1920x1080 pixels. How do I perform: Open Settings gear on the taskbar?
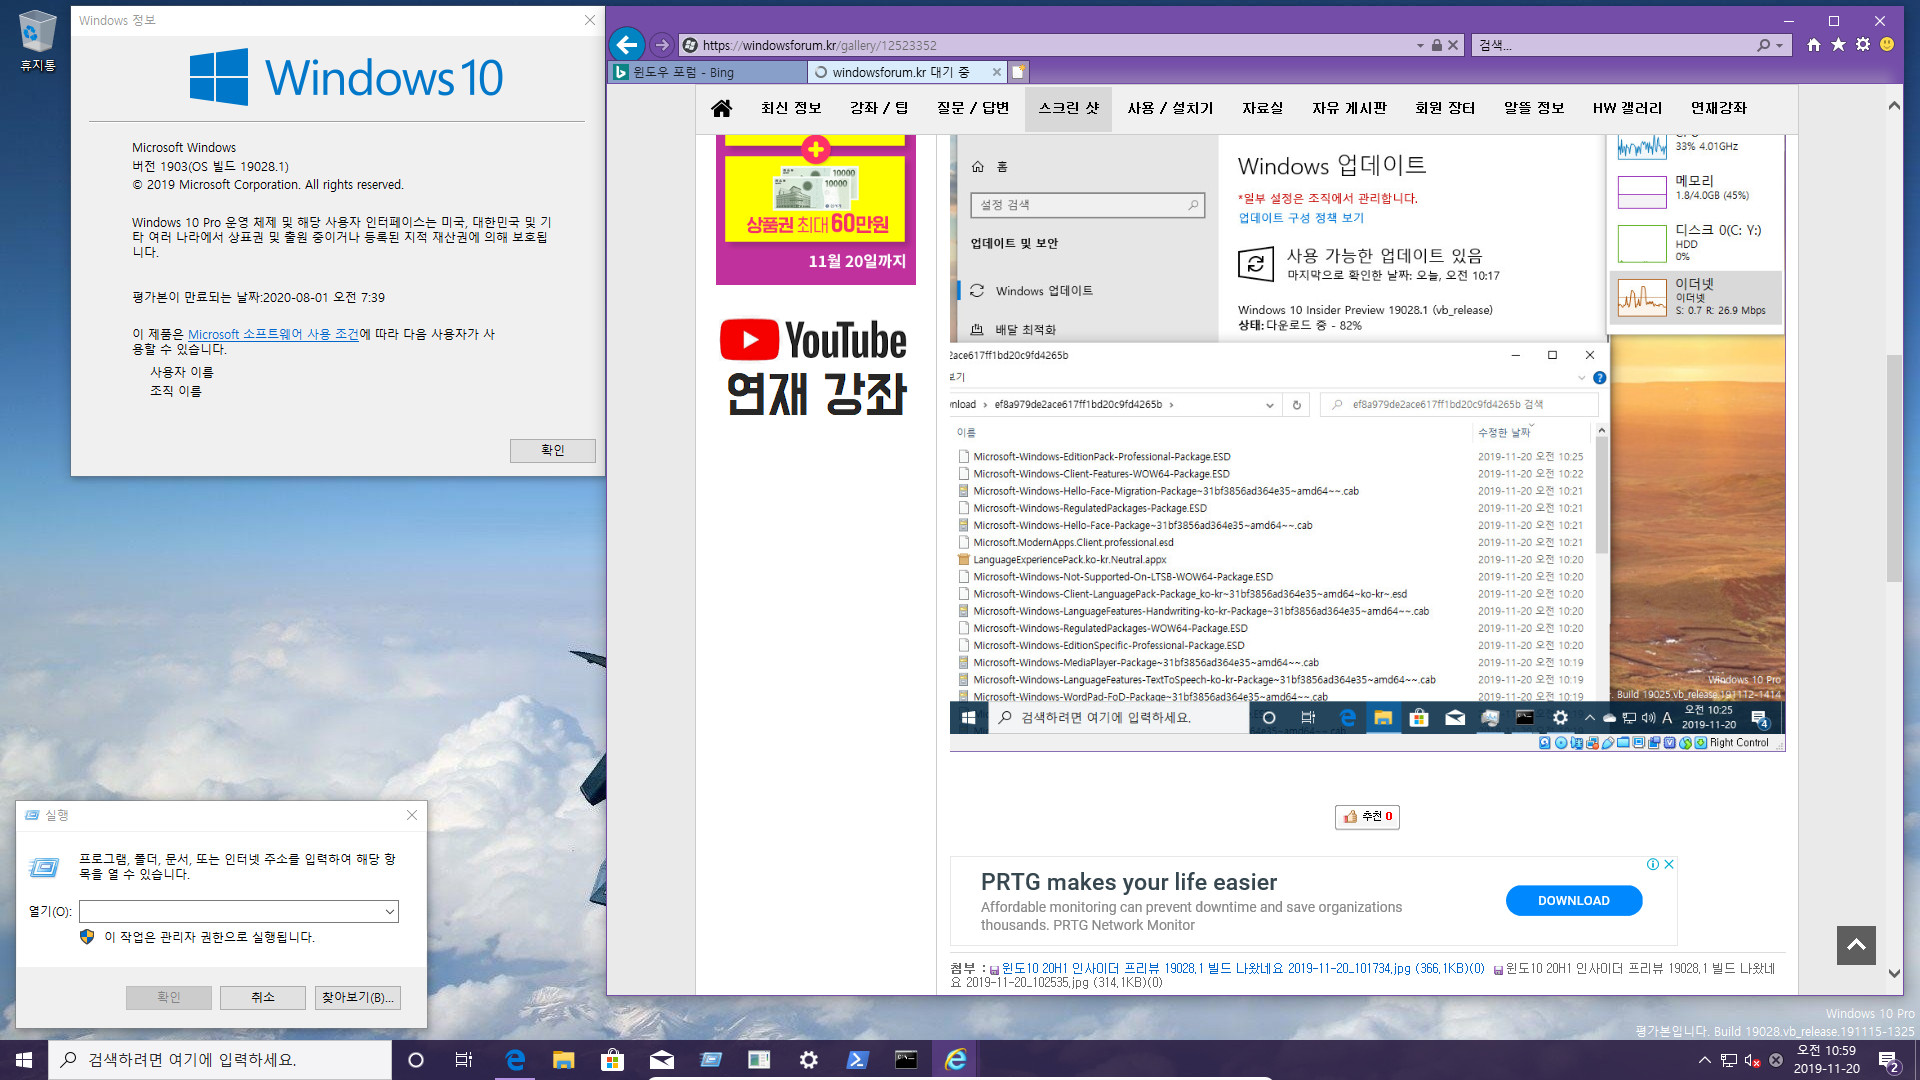tap(808, 1060)
